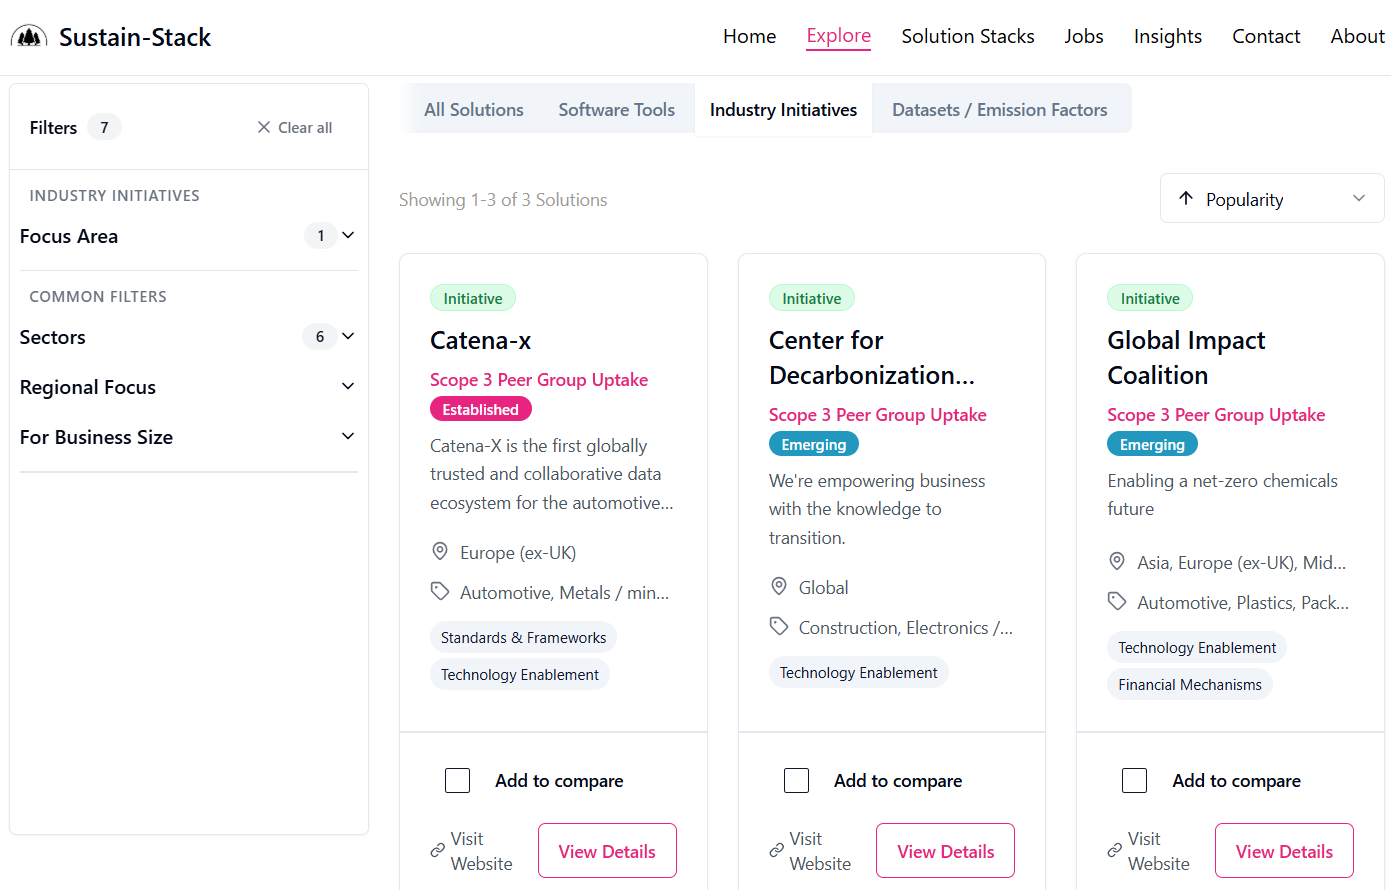This screenshot has height=890, width=1391.
Task: Click the location pin icon beside Global
Action: [x=778, y=586]
